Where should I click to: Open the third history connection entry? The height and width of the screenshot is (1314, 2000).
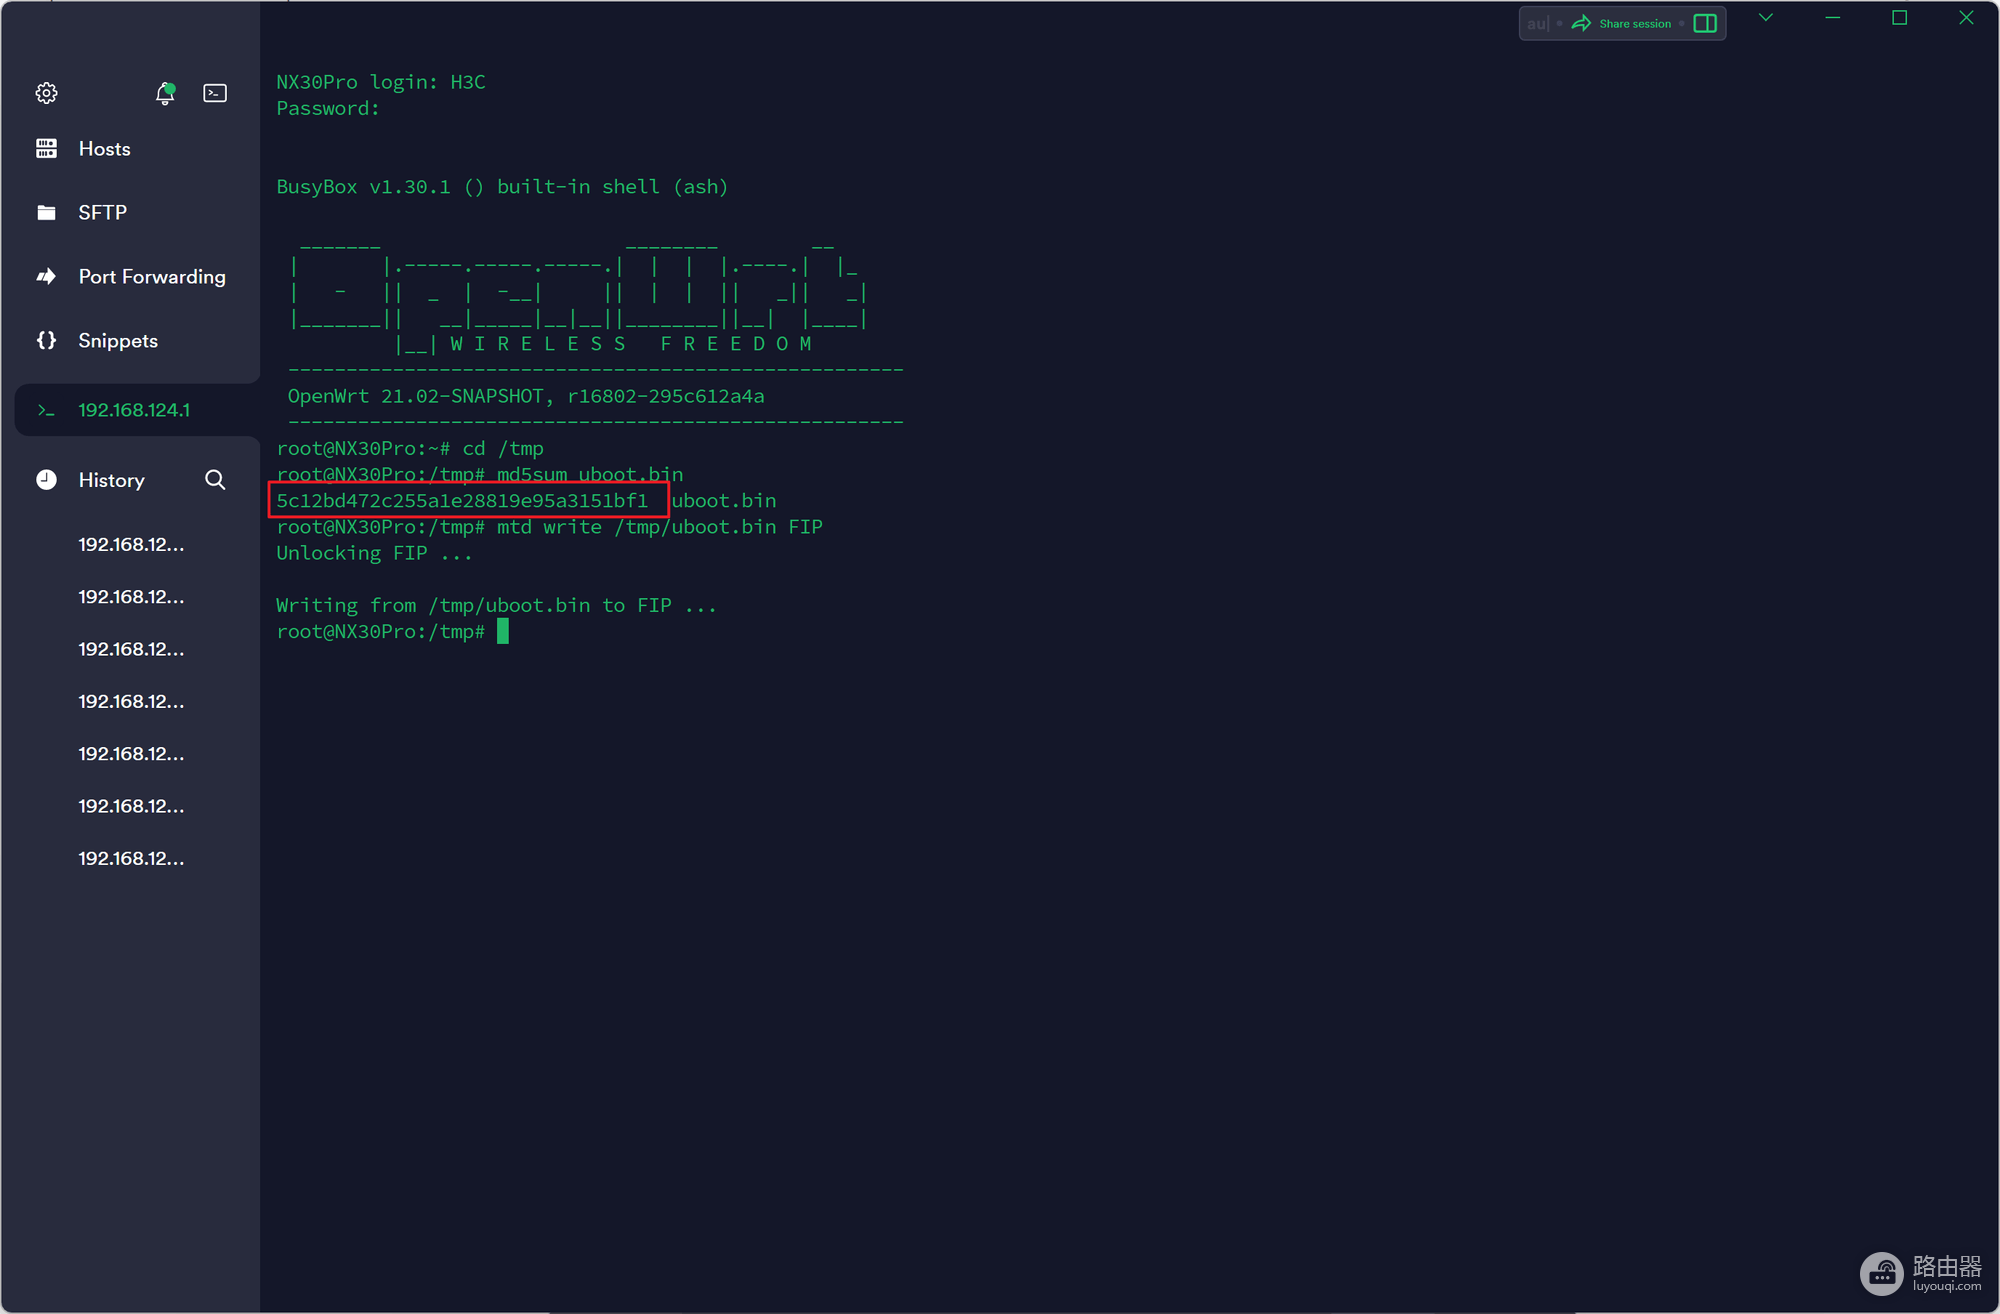(131, 650)
